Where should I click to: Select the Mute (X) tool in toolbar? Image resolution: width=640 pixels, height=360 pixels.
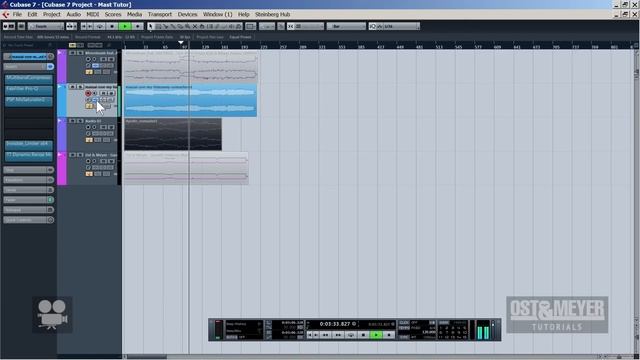pos(195,27)
